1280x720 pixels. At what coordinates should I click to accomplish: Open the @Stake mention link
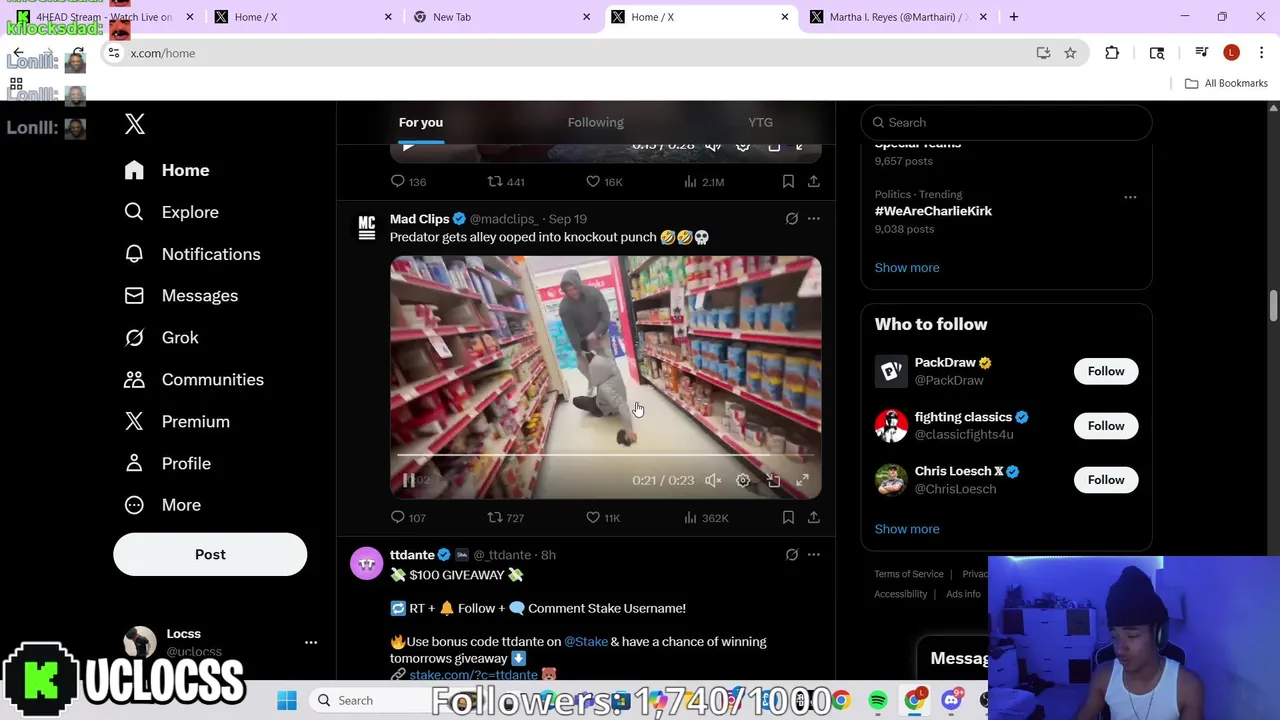click(x=586, y=642)
